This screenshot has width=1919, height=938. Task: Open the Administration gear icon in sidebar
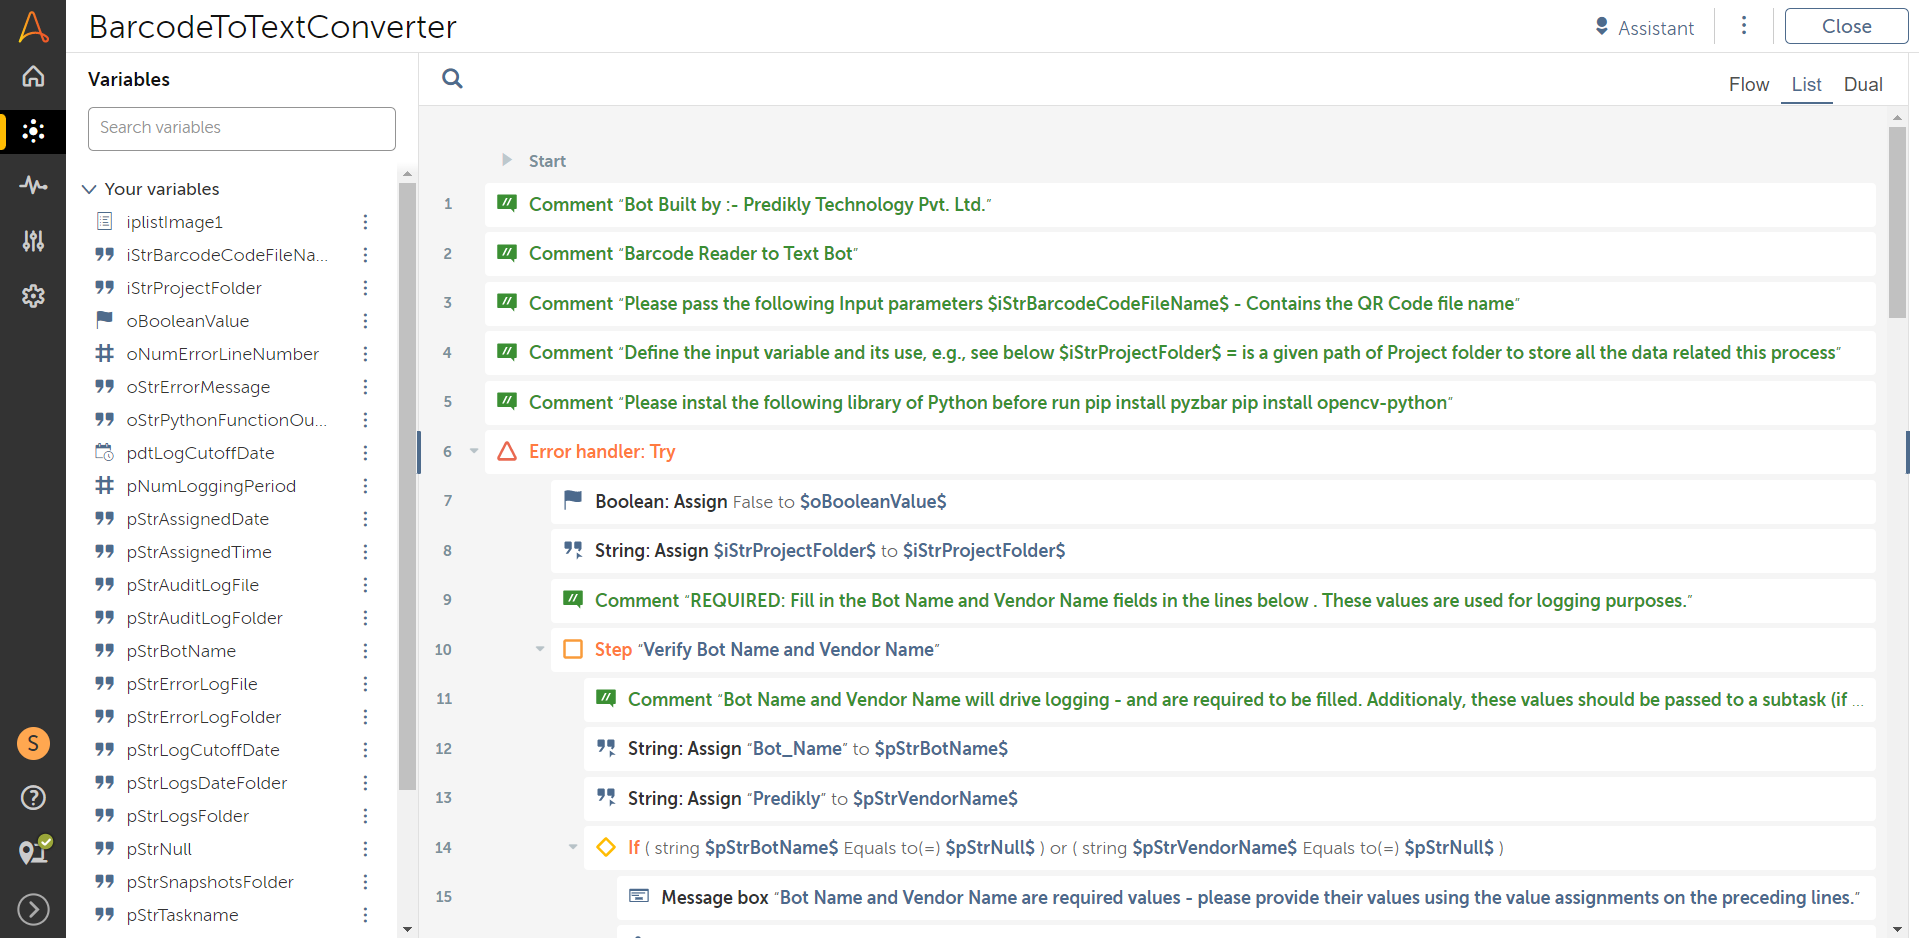pyautogui.click(x=33, y=295)
